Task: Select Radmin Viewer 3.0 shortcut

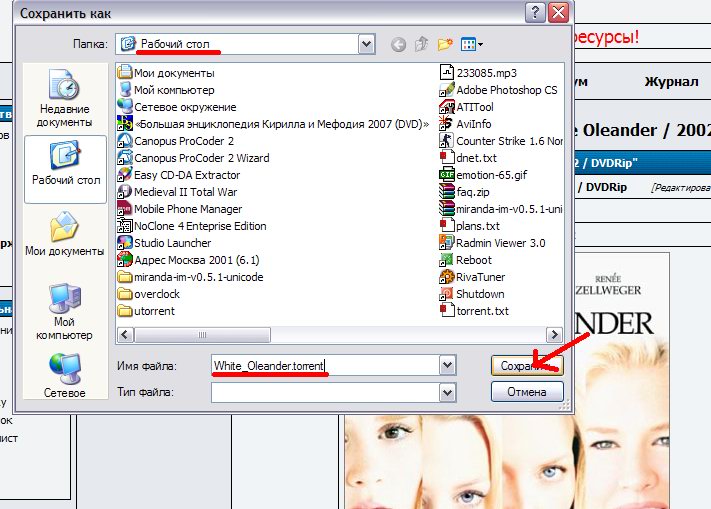Action: click(492, 243)
